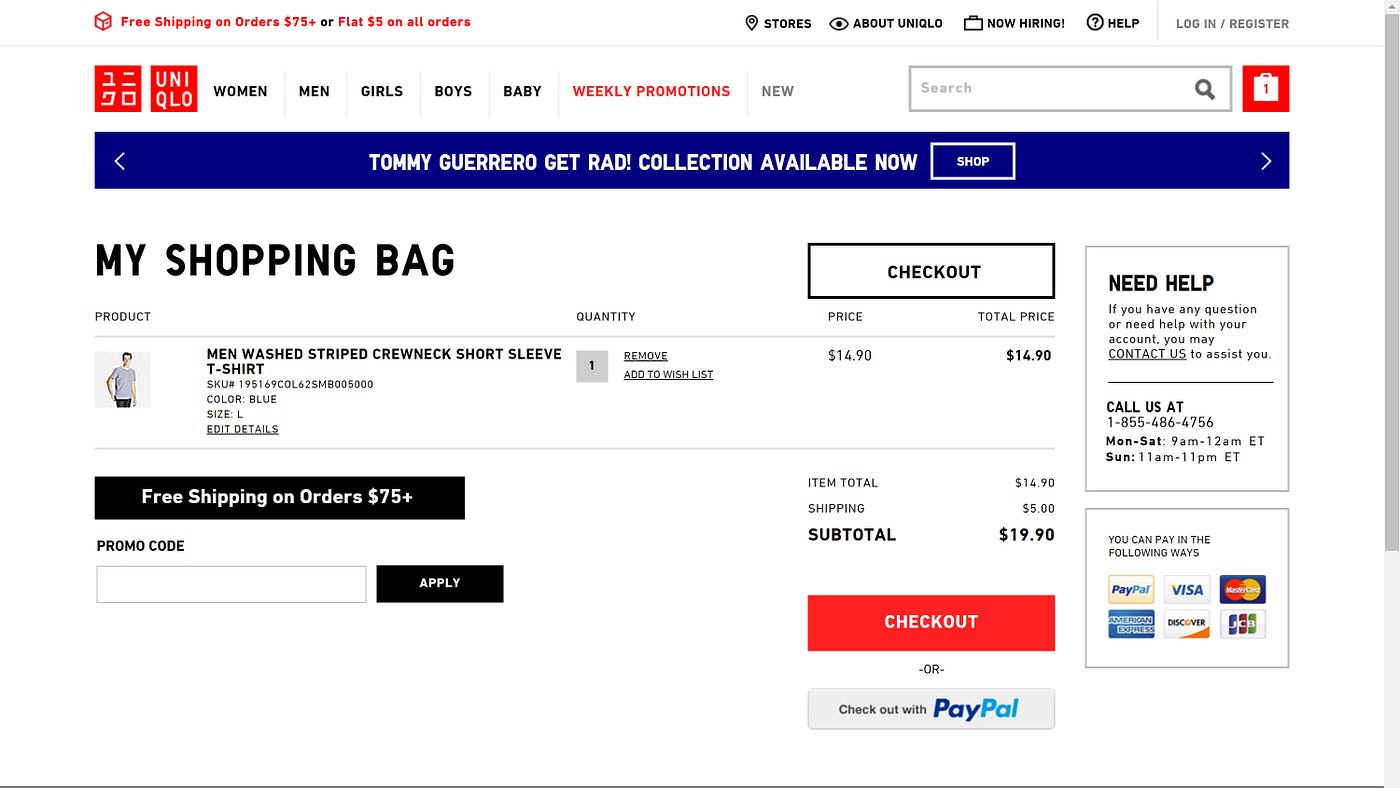Click the red CHECKOUT button
Viewport: 1400px width, 788px height.
coord(931,622)
